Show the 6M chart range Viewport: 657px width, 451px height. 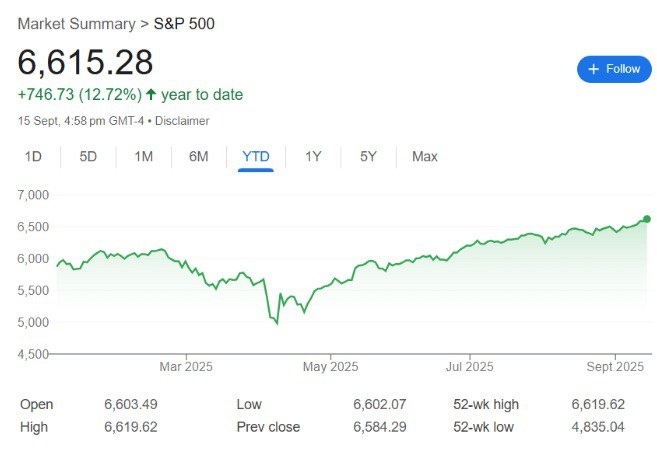199,156
